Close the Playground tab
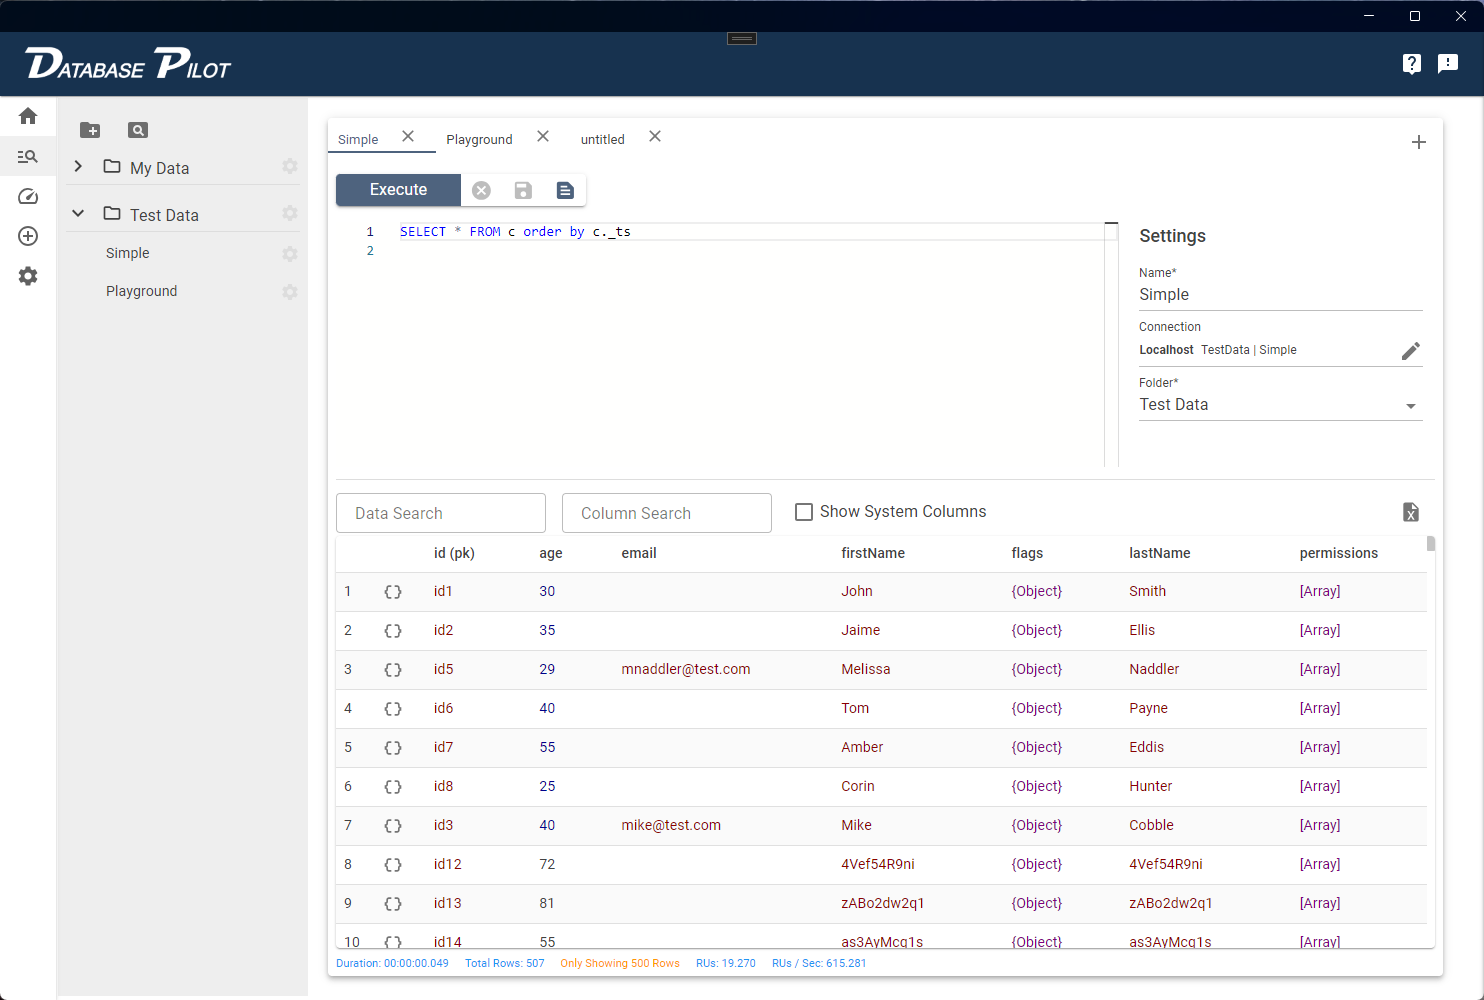Viewport: 1484px width, 1000px height. [x=543, y=136]
